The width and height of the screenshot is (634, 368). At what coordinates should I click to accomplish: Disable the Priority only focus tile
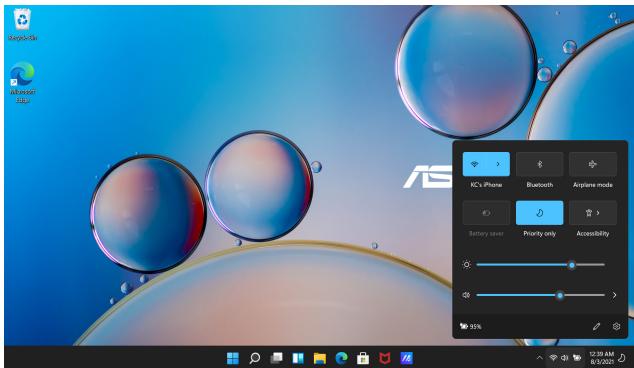coord(539,213)
